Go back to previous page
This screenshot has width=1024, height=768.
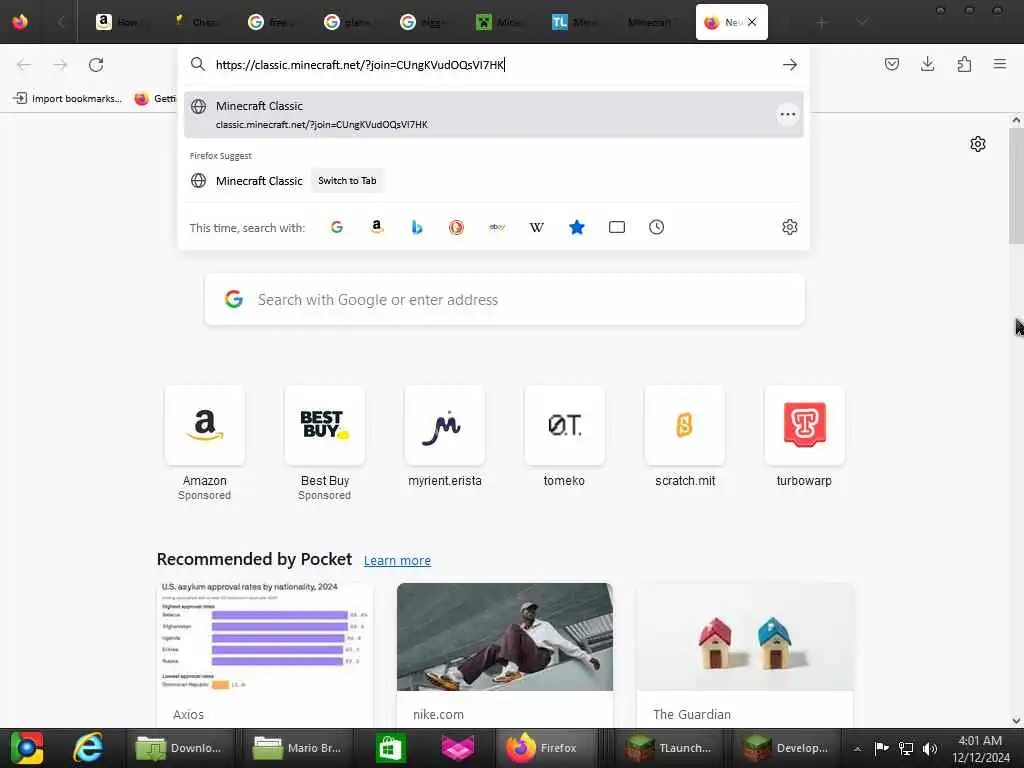(24, 65)
